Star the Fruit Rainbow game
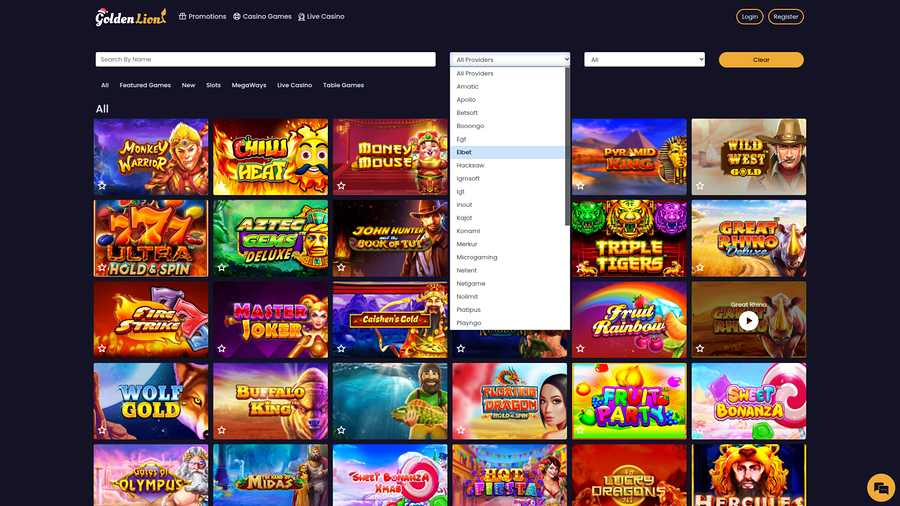The image size is (900, 506). coord(580,349)
